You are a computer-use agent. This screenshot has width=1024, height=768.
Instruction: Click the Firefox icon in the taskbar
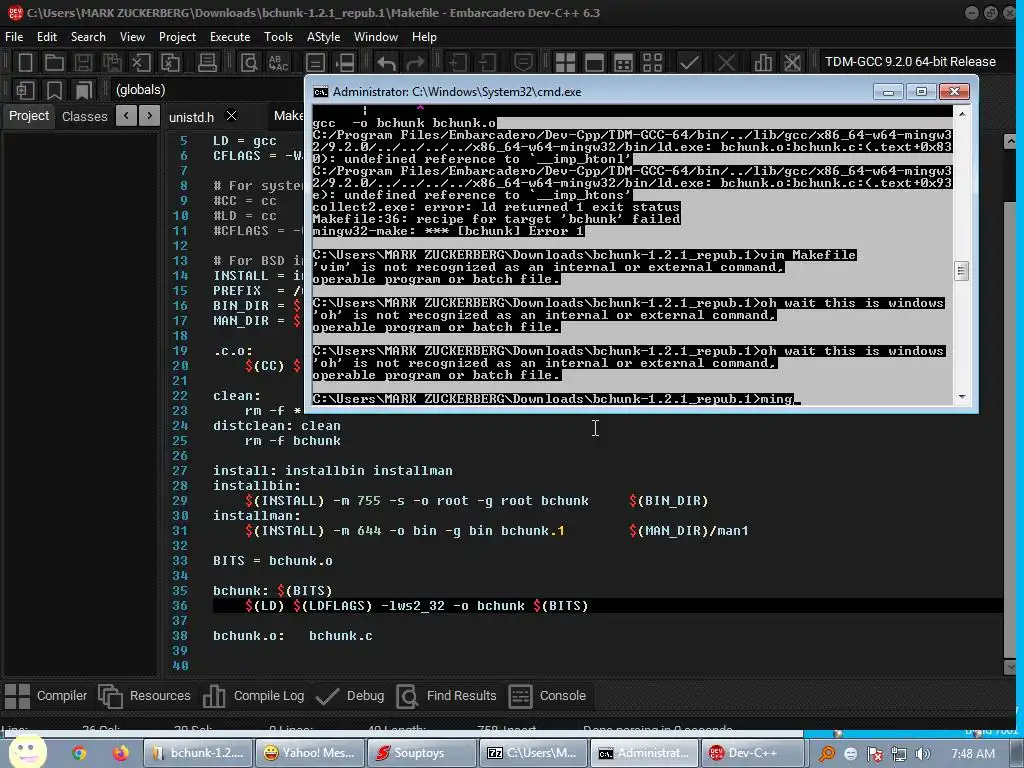point(121,753)
